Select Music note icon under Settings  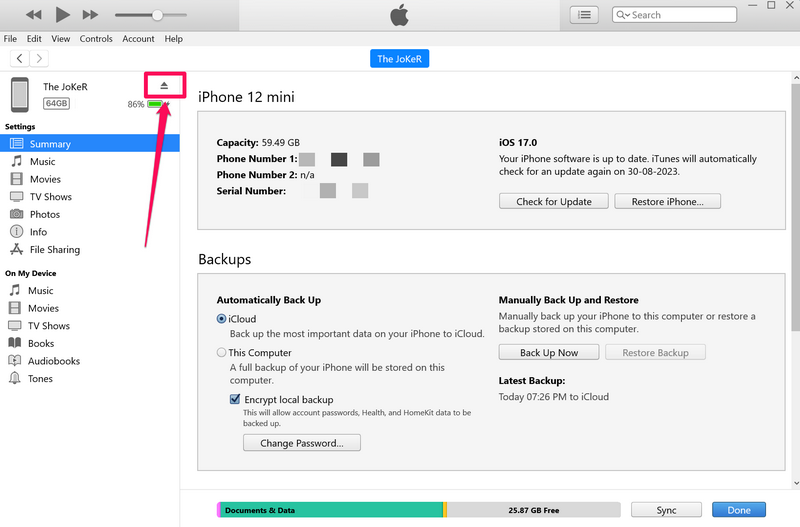click(x=17, y=161)
